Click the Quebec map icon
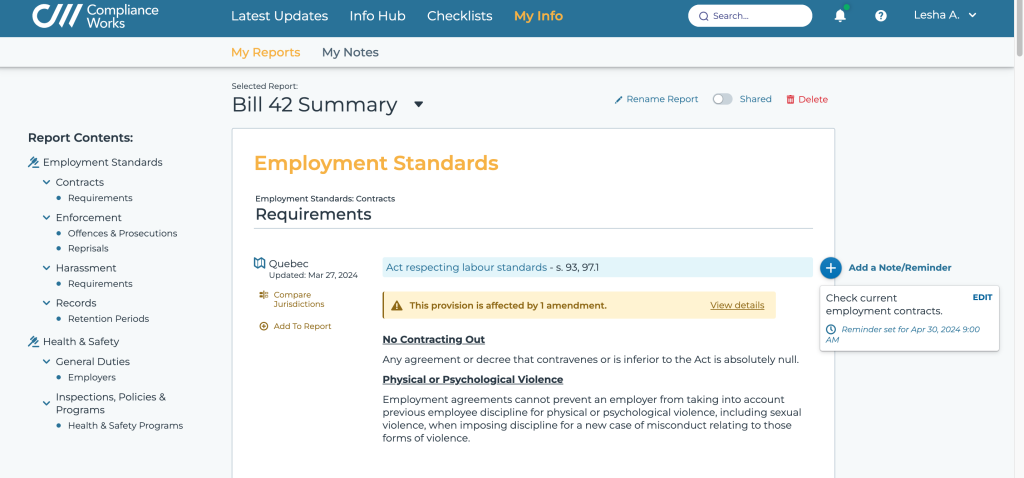The width and height of the screenshot is (1024, 478). [x=260, y=263]
